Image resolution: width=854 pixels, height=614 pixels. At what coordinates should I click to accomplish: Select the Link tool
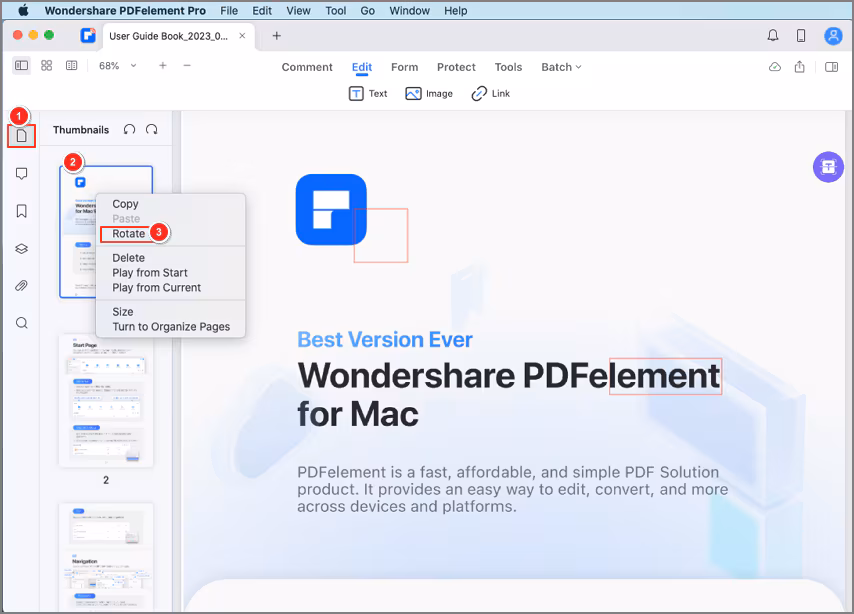pyautogui.click(x=490, y=94)
